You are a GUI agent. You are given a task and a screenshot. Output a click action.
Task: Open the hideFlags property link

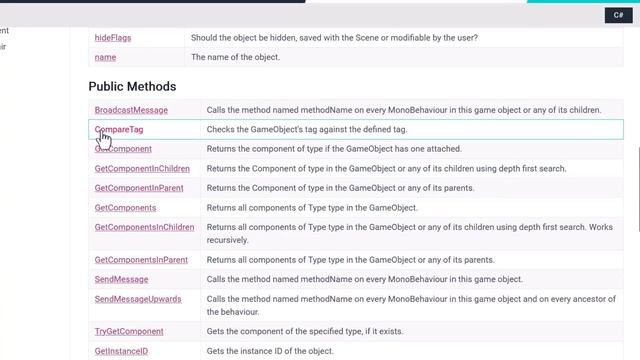coord(113,38)
